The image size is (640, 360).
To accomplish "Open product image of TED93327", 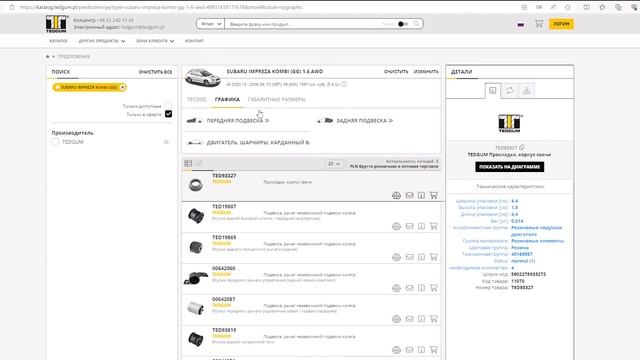I will click(x=196, y=185).
